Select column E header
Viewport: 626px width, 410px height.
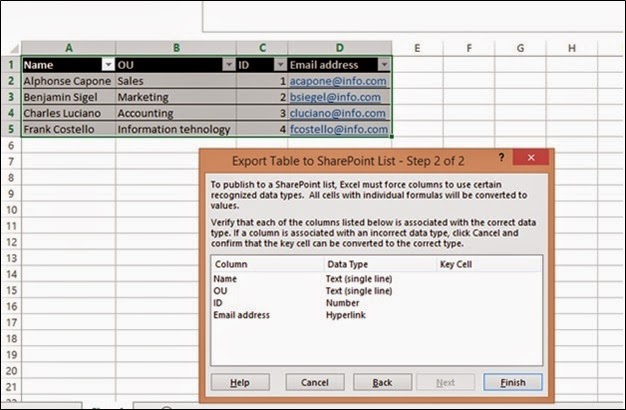click(417, 48)
